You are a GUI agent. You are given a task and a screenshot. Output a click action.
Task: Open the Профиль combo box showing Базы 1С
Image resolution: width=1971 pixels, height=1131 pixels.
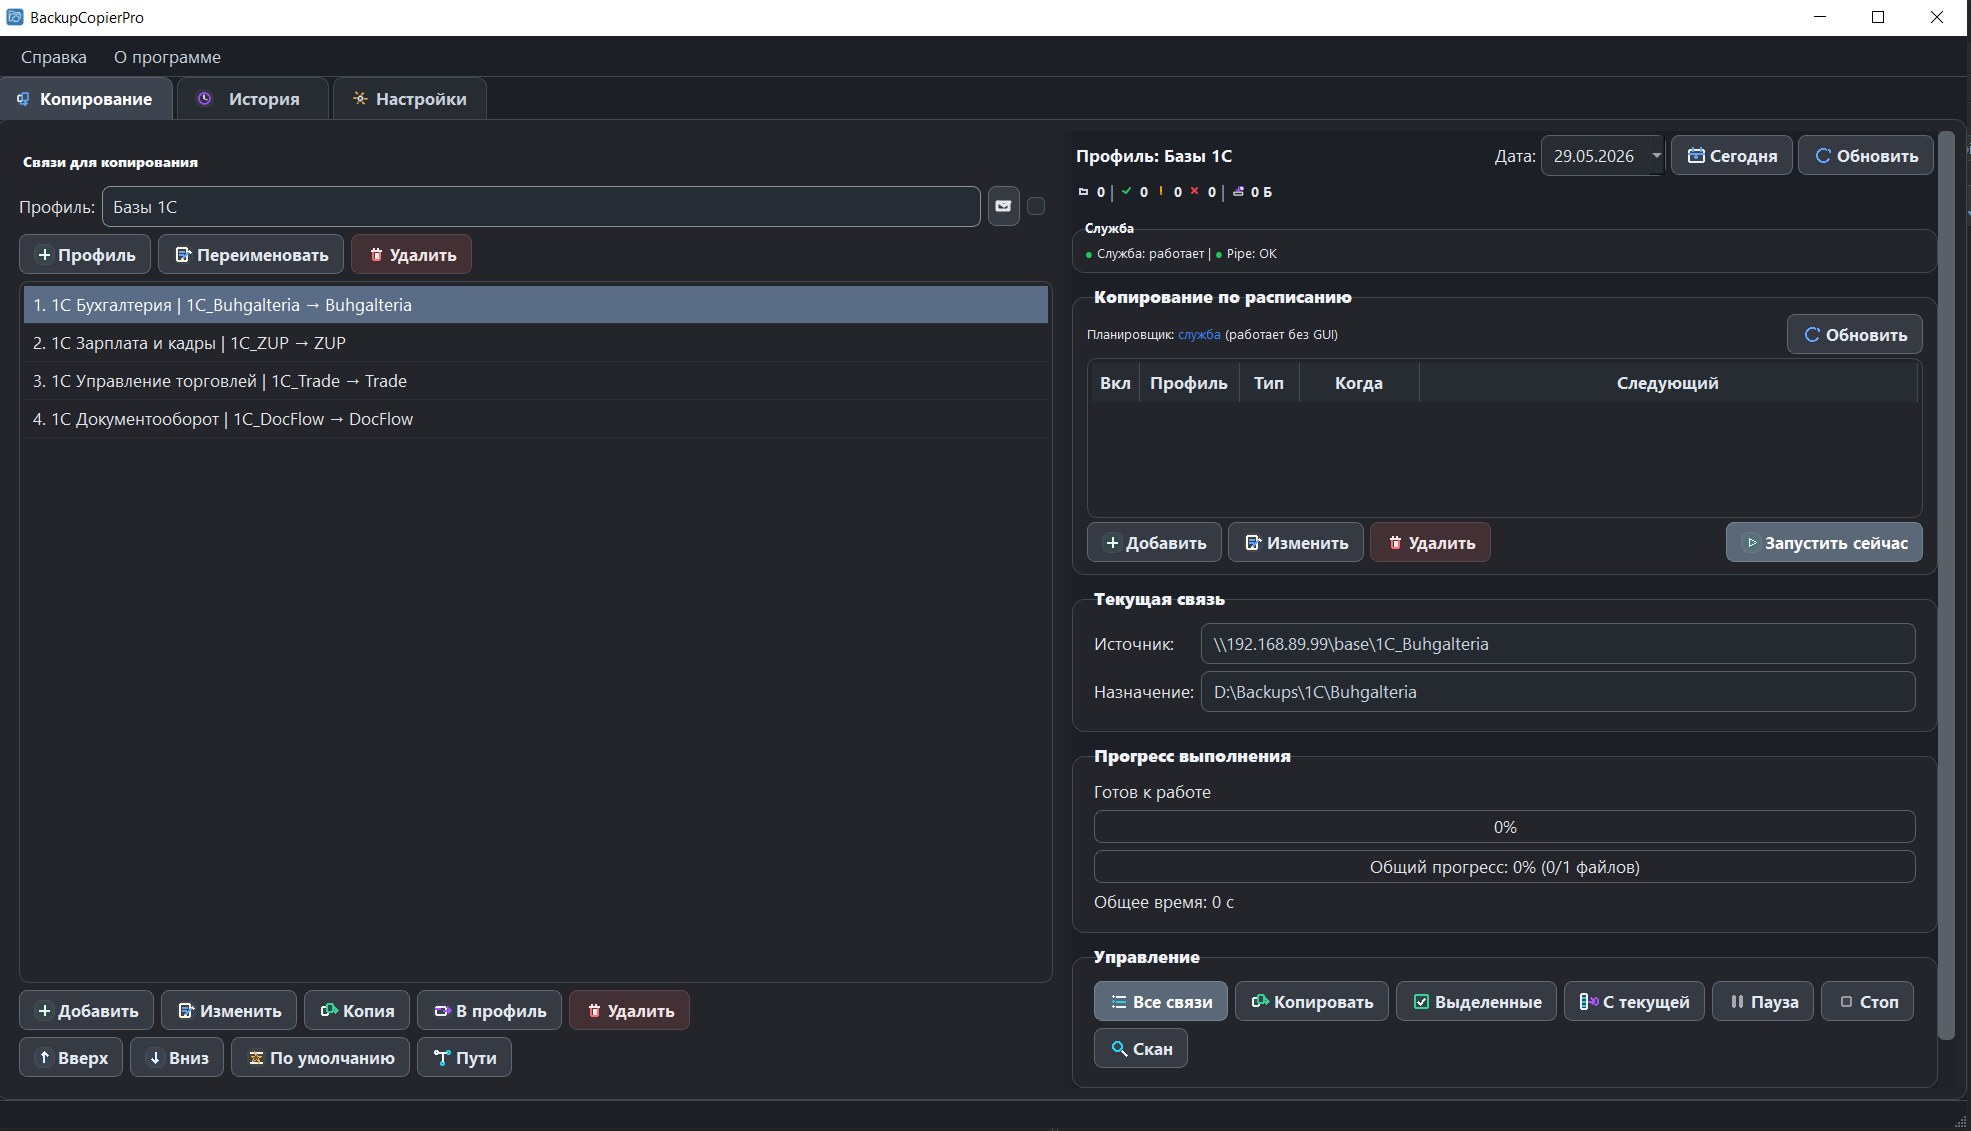(x=541, y=207)
